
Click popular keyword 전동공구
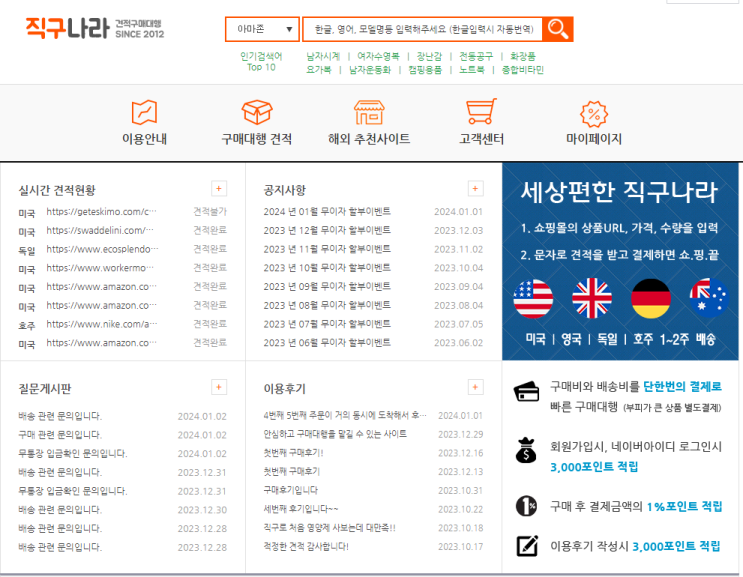(476, 56)
